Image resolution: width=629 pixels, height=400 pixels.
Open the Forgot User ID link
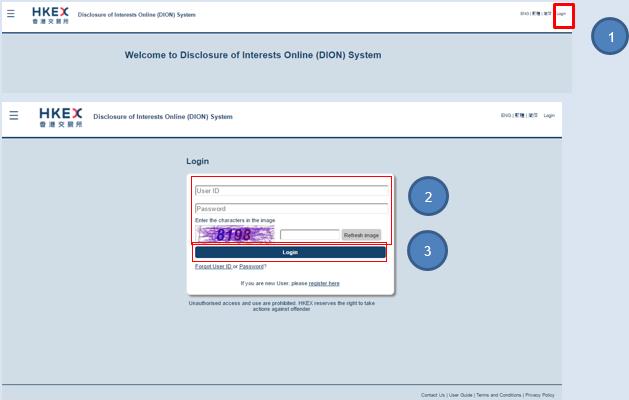[x=212, y=266]
